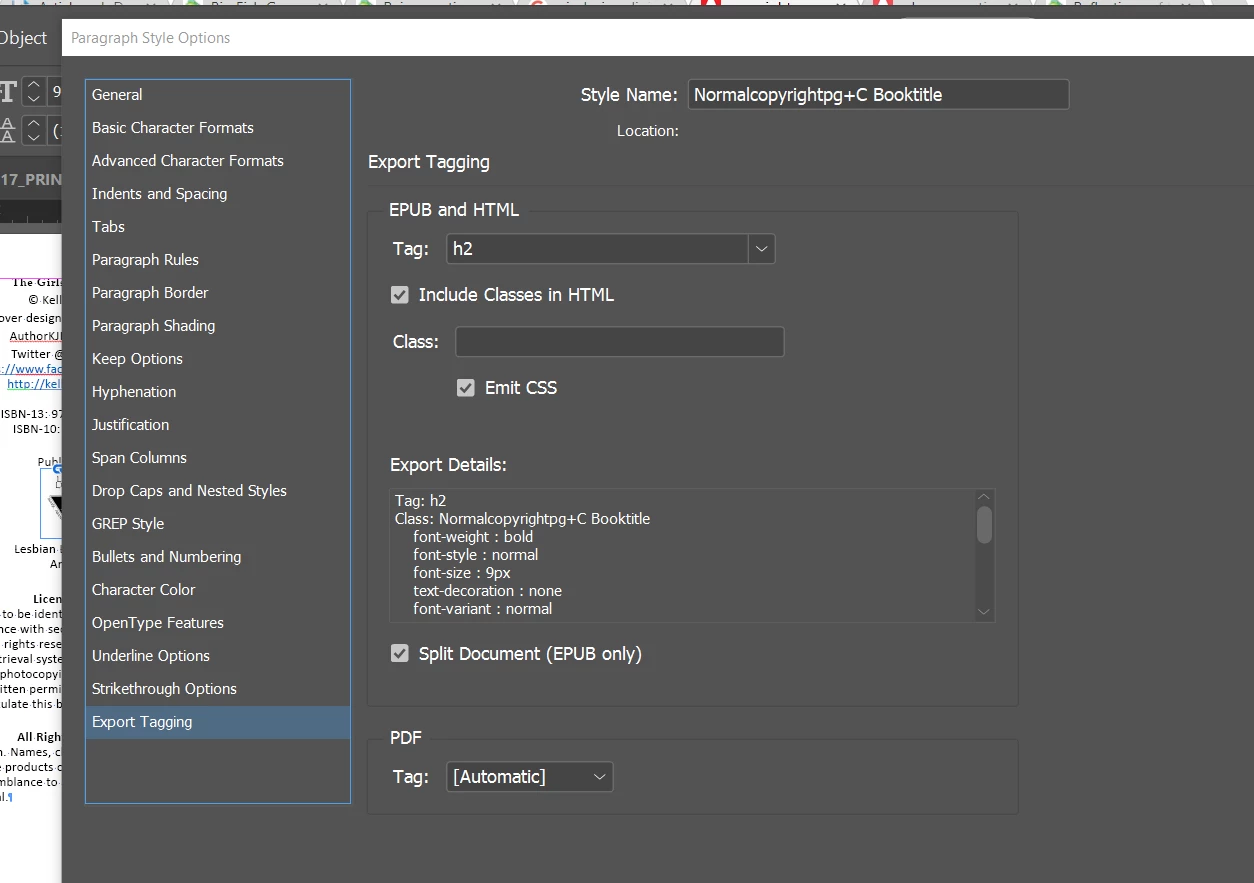1254x883 pixels.
Task: Click 'font-weight : bold' line in Export Details
Action: point(473,537)
